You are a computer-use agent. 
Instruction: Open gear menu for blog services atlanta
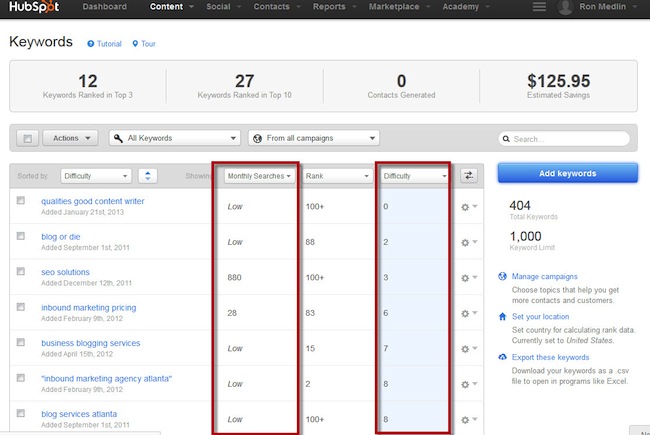(x=469, y=420)
